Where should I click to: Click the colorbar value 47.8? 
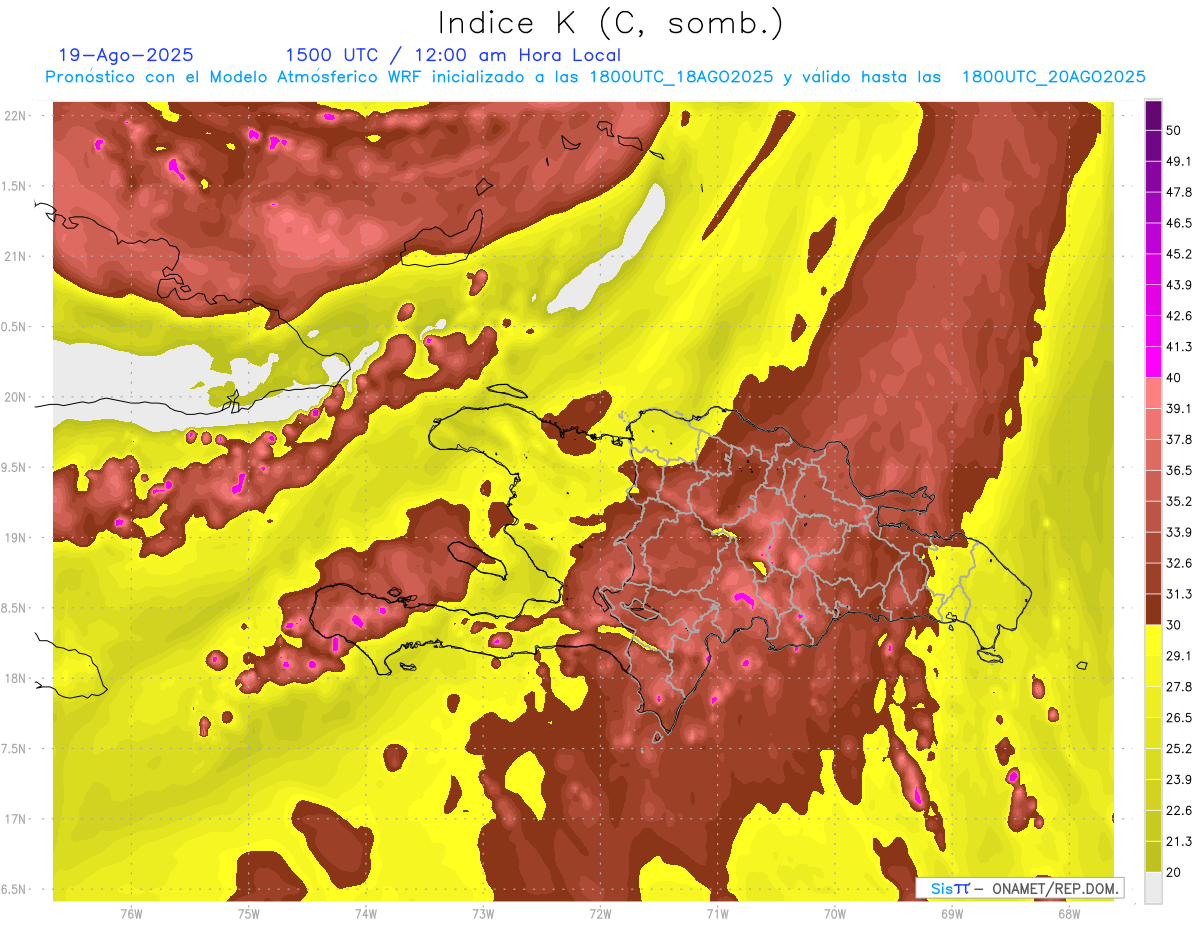click(x=1179, y=192)
